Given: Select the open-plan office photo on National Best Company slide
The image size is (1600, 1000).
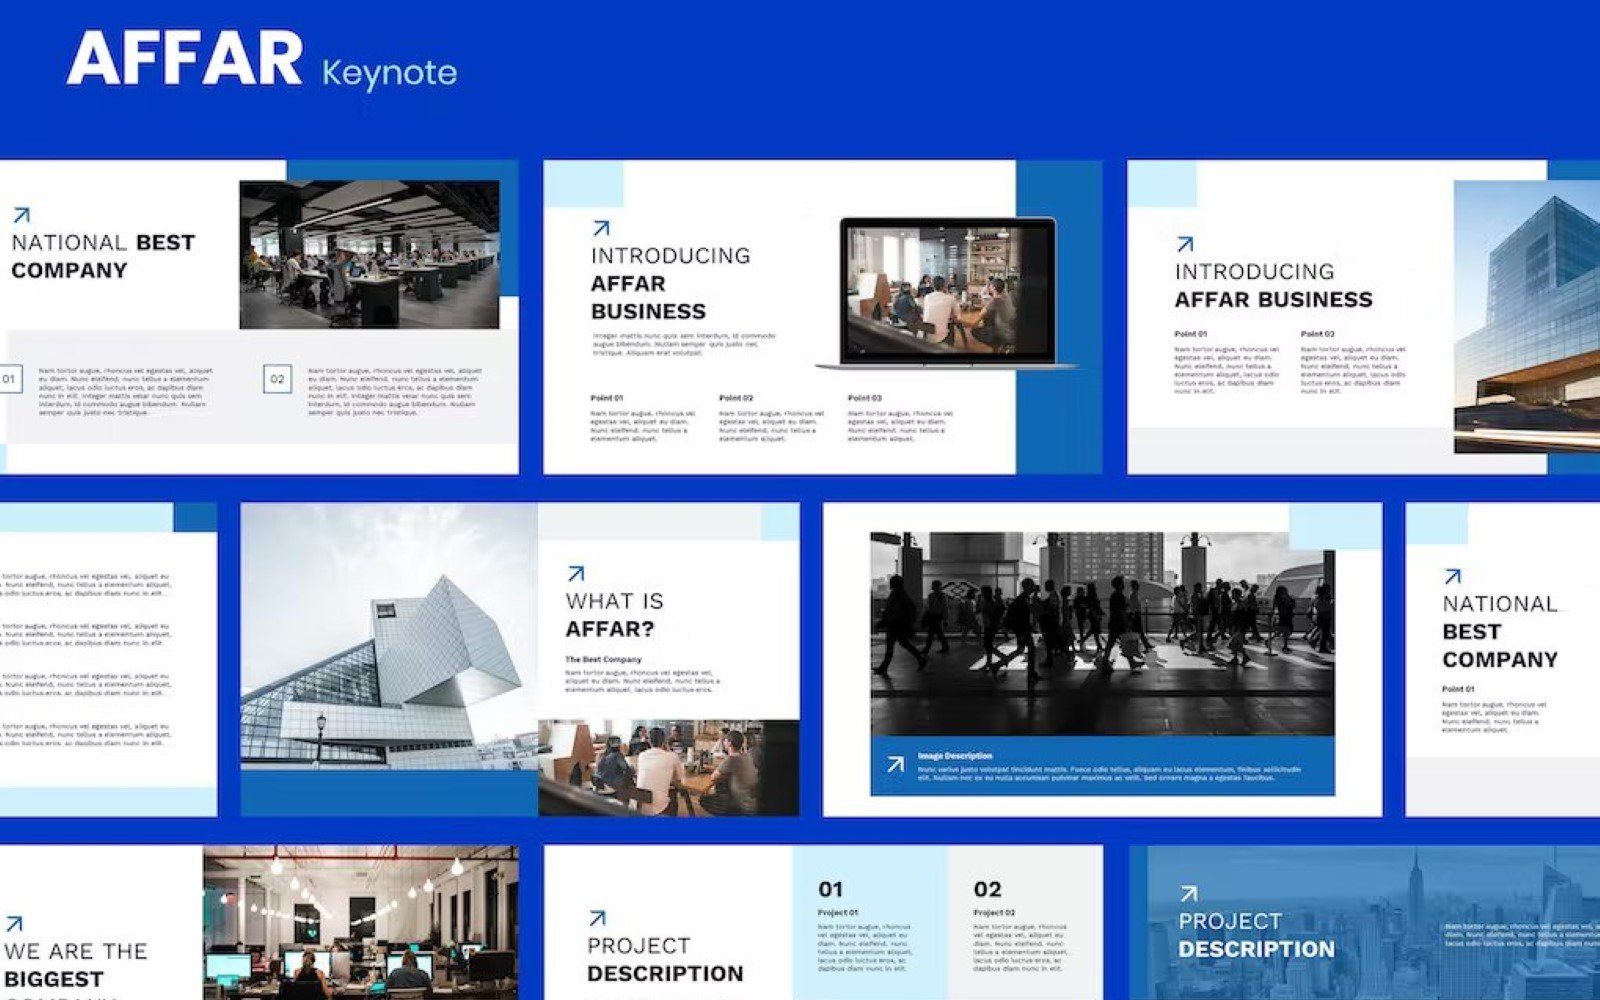Looking at the screenshot, I should 369,254.
